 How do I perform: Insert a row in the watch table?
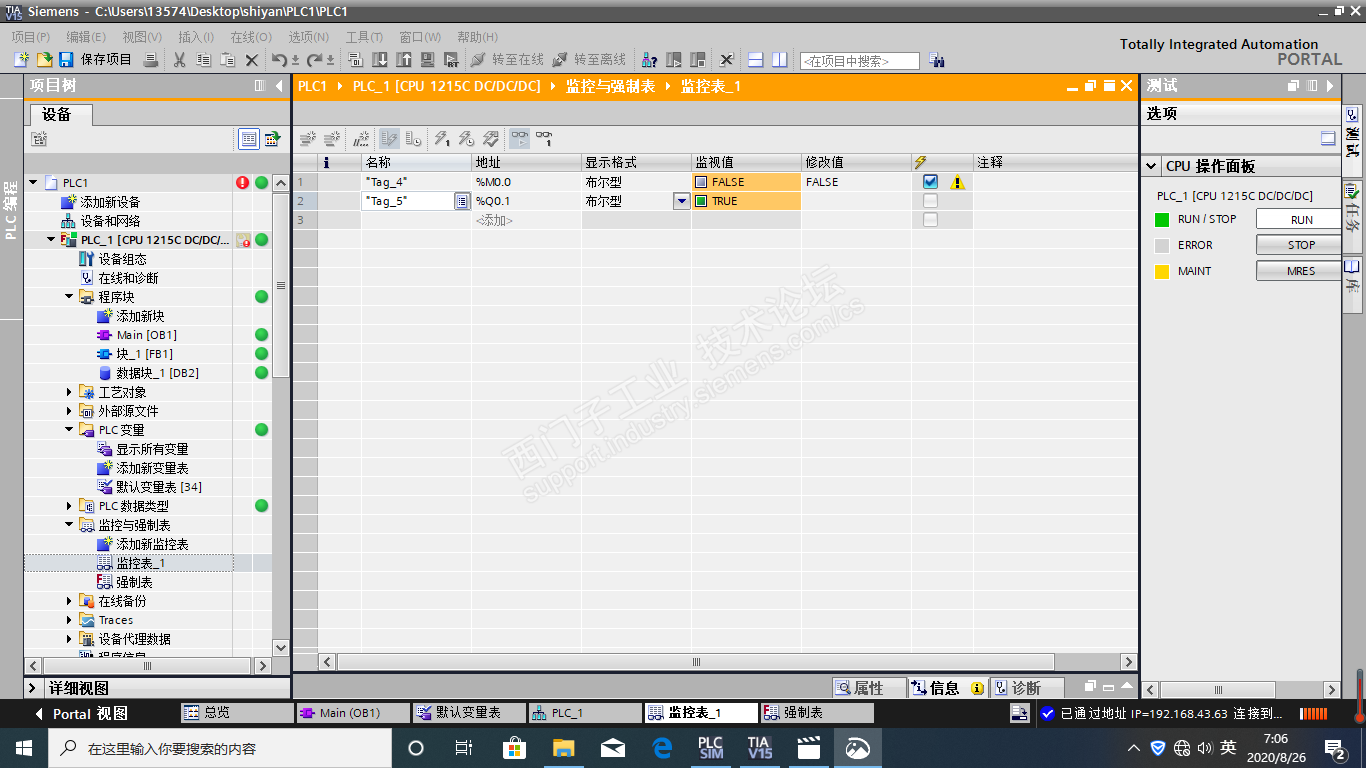tap(308, 139)
